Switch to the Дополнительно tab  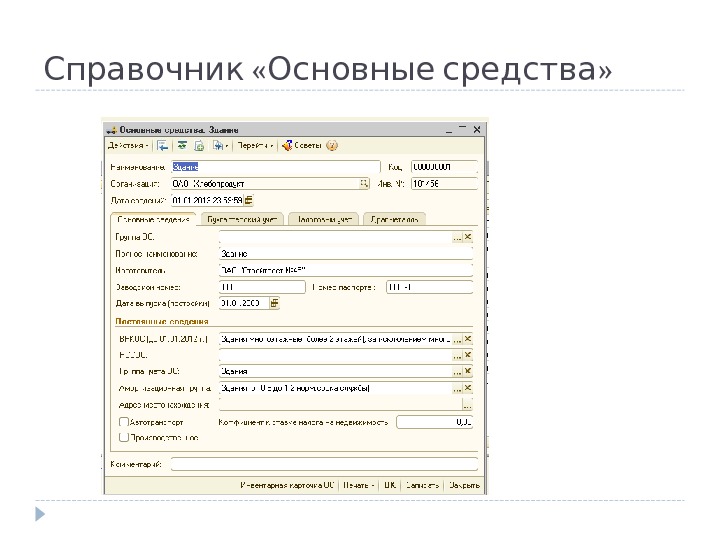pyautogui.click(x=394, y=219)
